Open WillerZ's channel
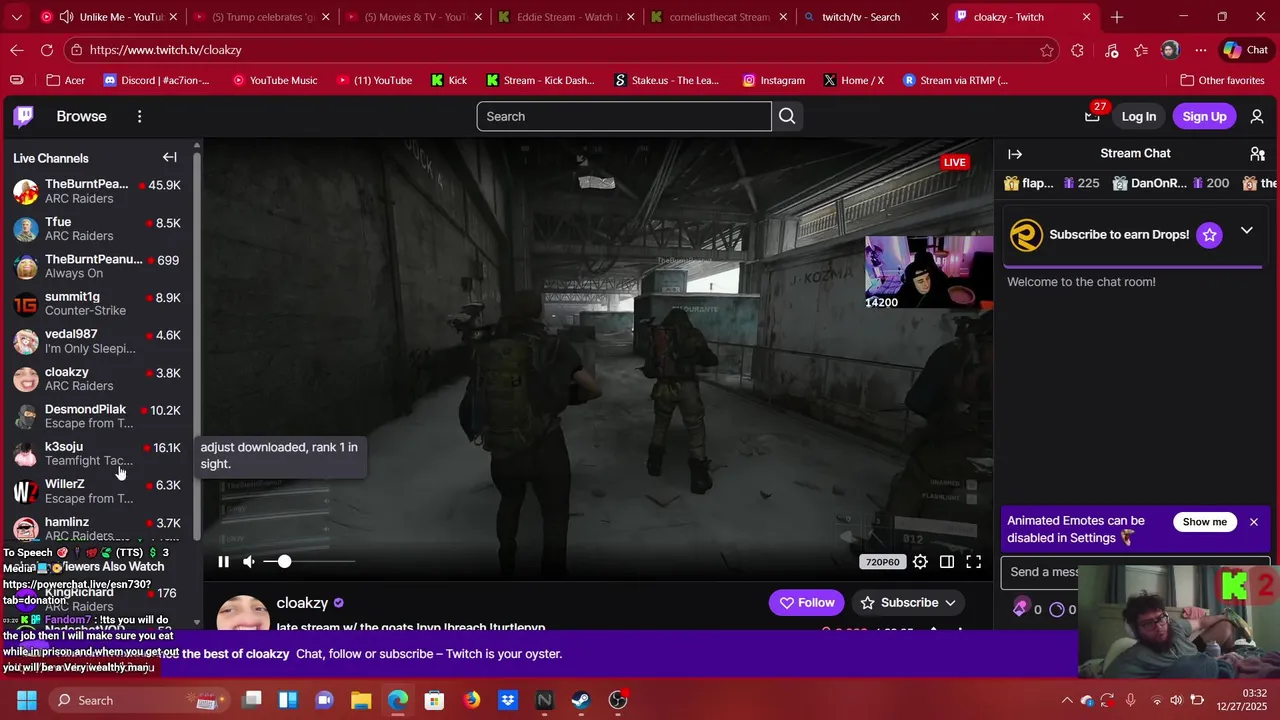The height and width of the screenshot is (720, 1280). (97, 491)
